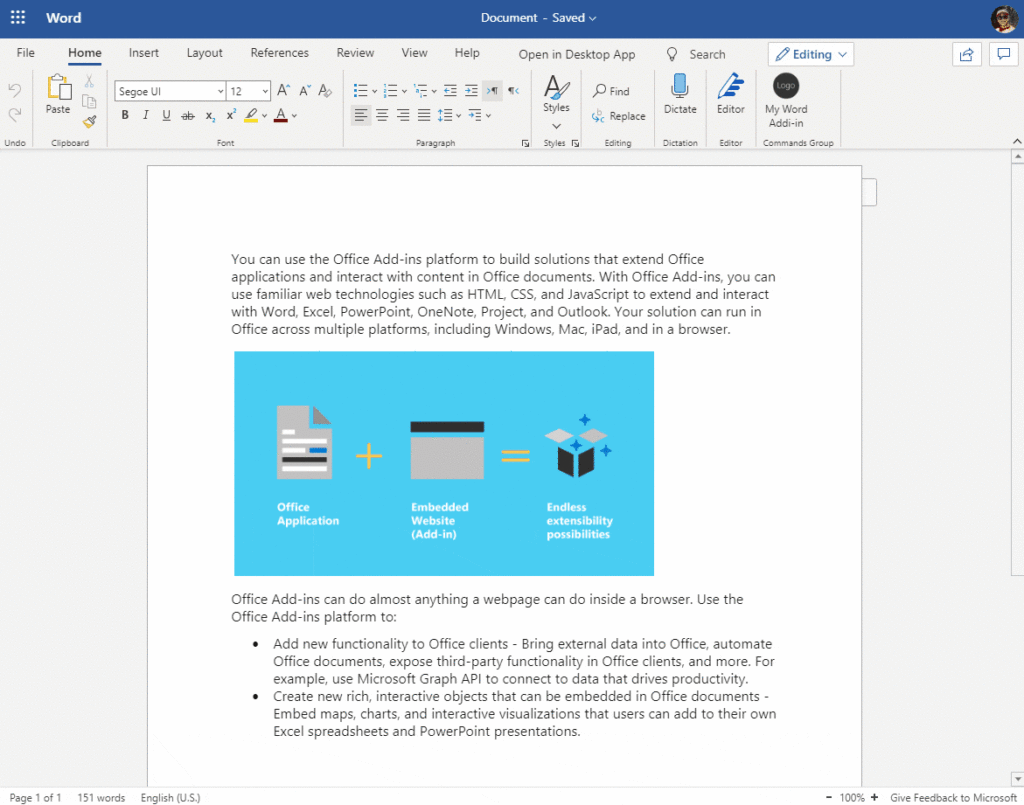Click the Clear Formatting icon
This screenshot has width=1024, height=805.
[325, 91]
